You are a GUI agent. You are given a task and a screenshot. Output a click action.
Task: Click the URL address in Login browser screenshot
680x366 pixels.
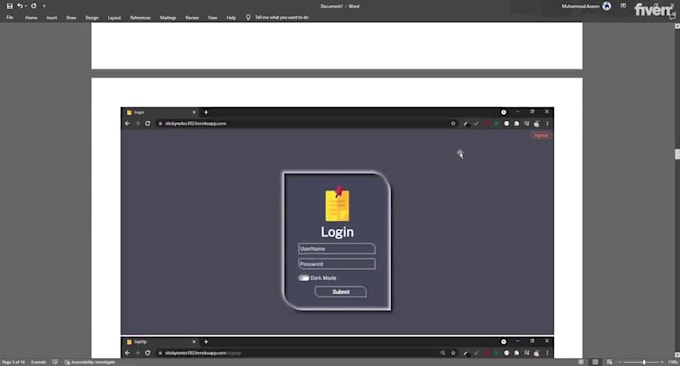click(195, 124)
